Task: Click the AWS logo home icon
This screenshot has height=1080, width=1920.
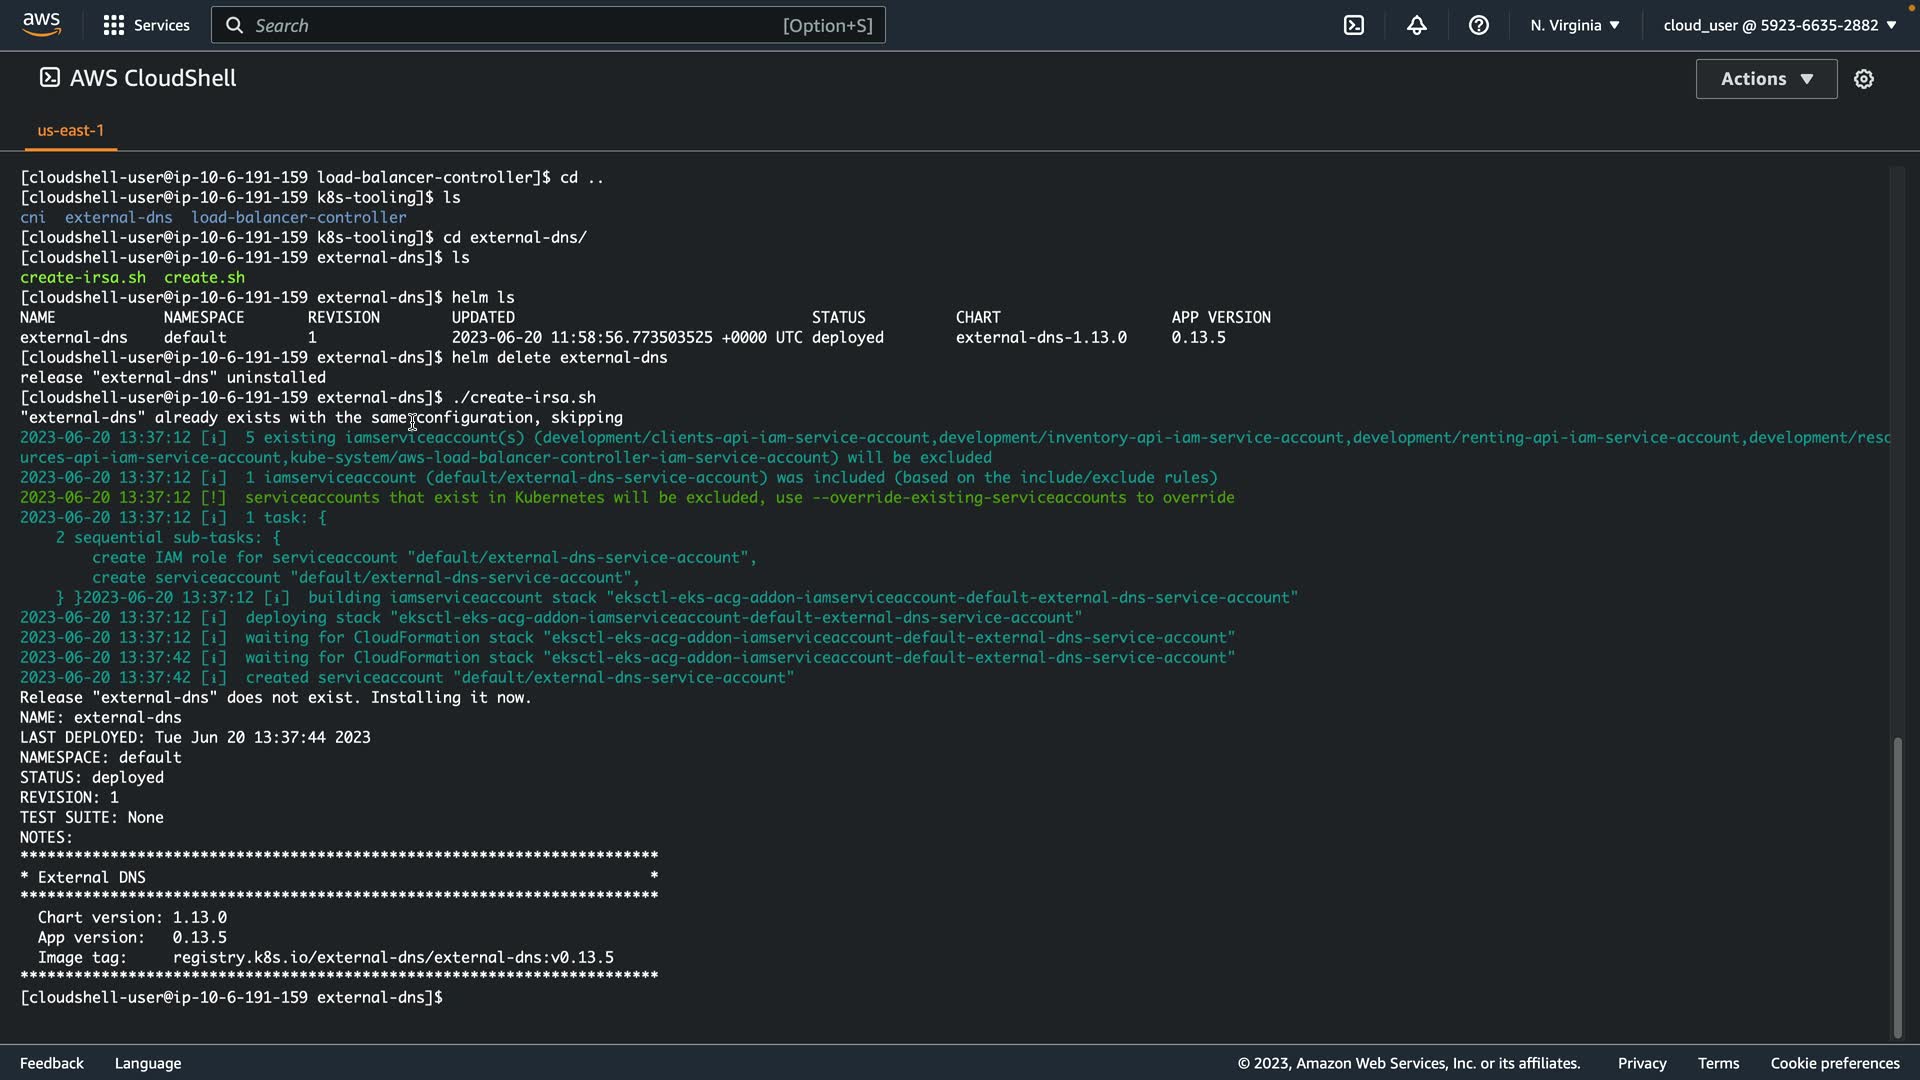Action: pyautogui.click(x=41, y=24)
